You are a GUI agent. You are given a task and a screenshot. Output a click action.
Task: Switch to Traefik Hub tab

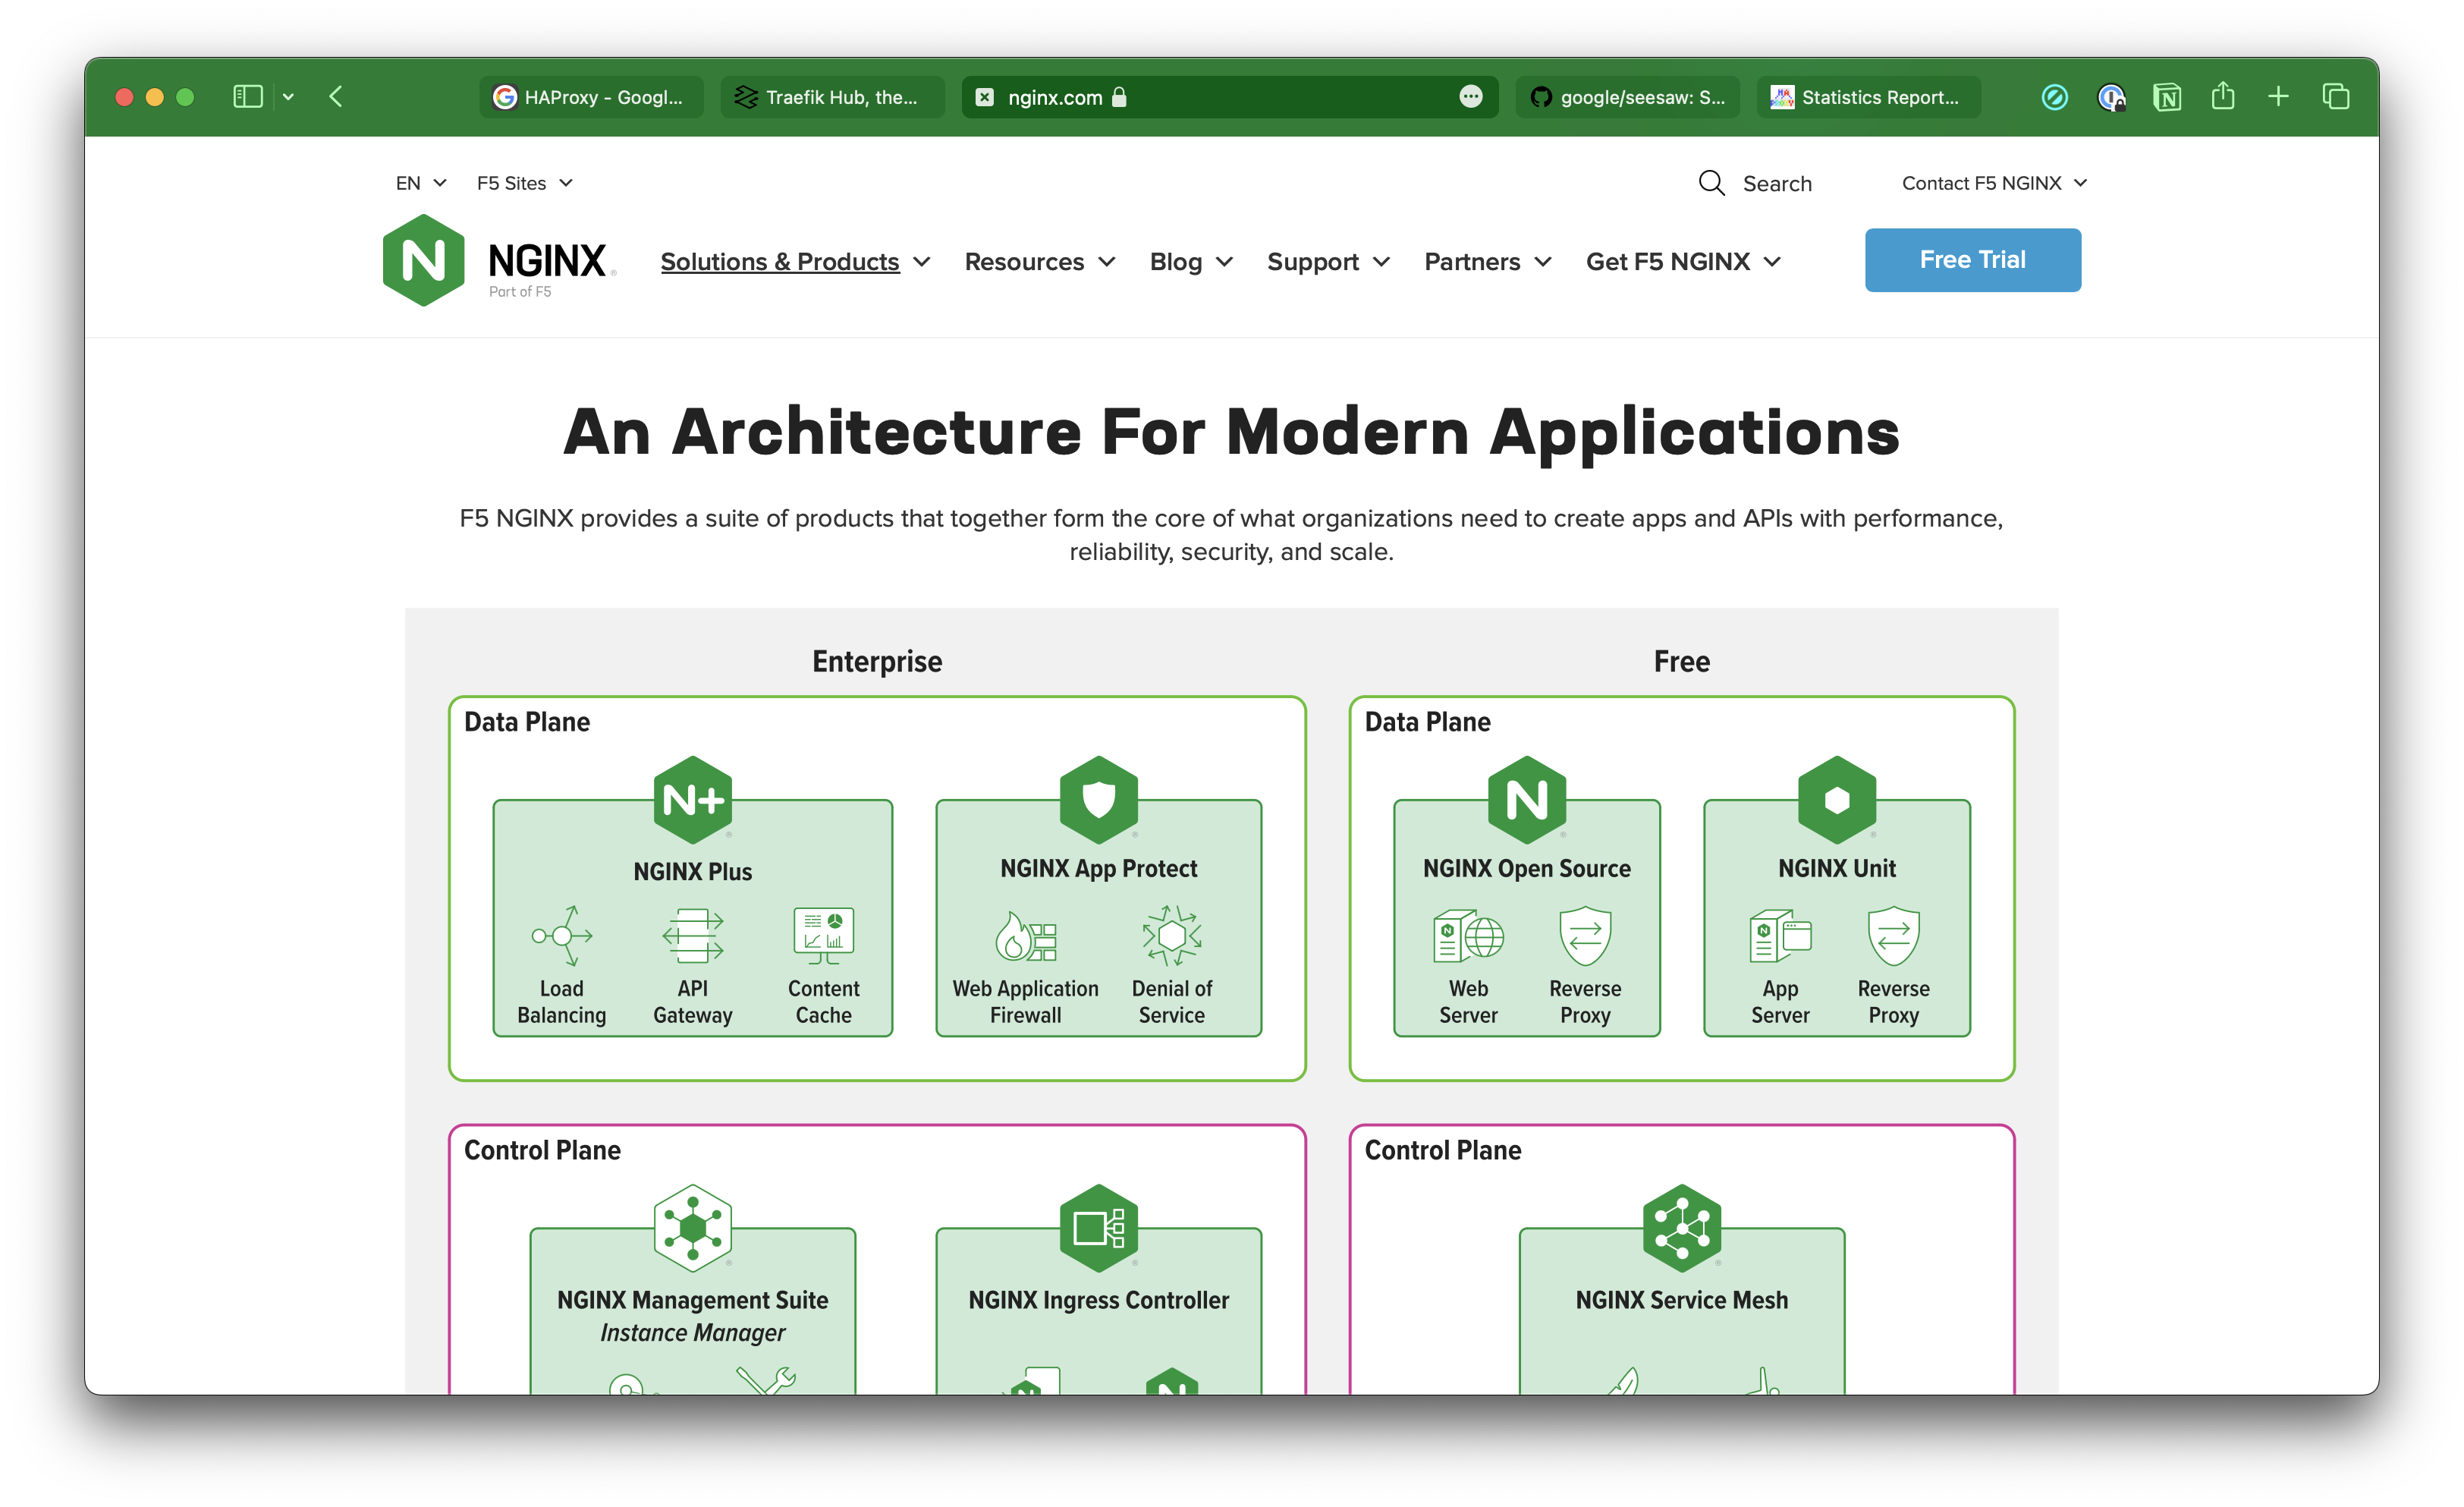[x=832, y=97]
